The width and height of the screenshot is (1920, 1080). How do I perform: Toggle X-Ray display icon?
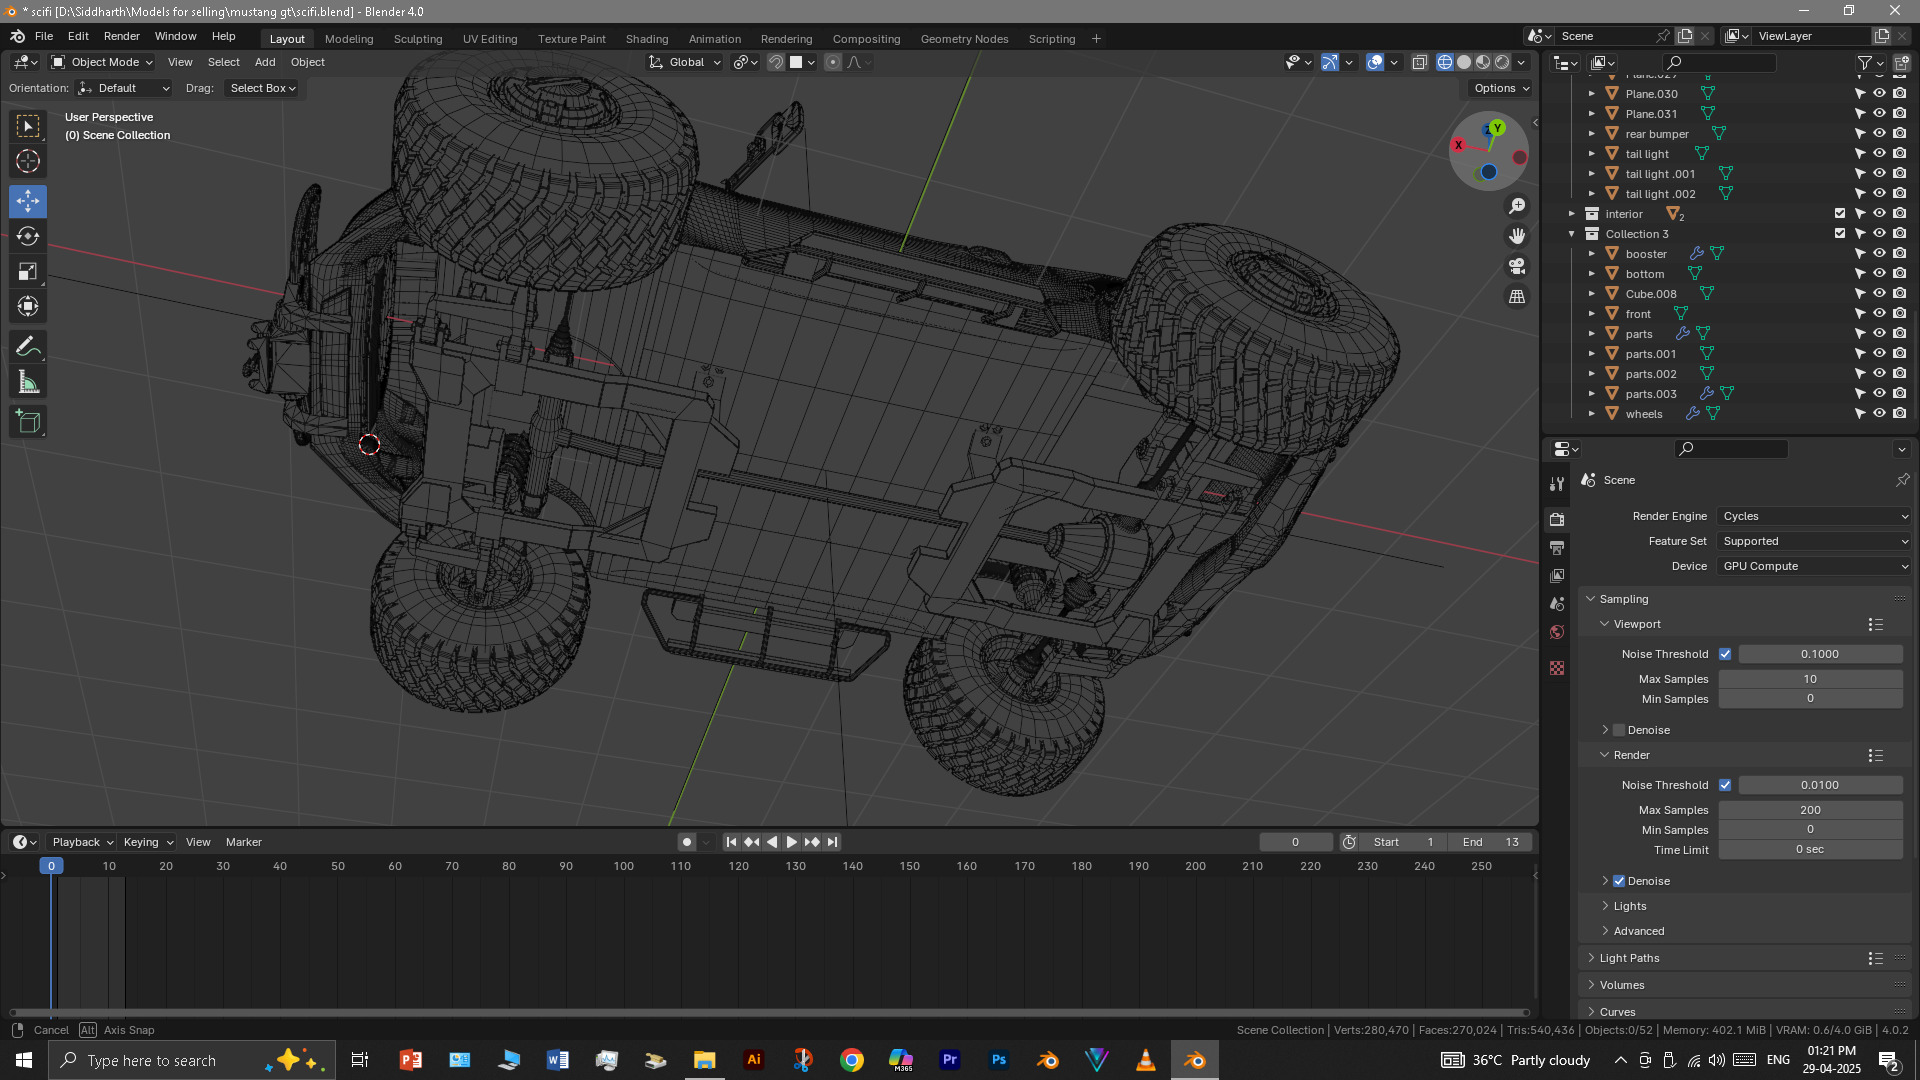pyautogui.click(x=1419, y=62)
